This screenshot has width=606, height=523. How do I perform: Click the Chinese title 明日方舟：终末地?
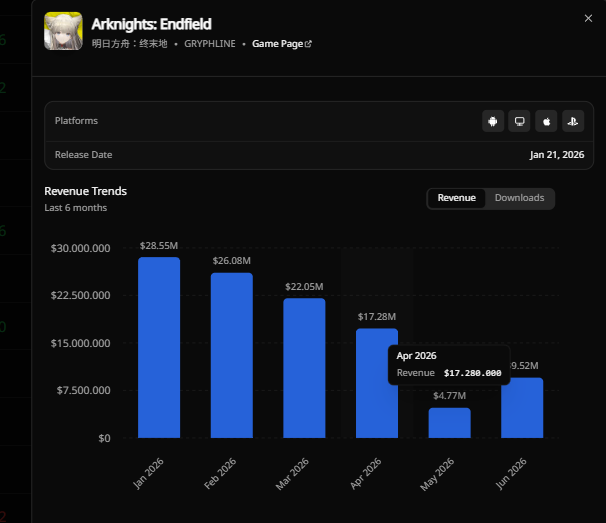click(129, 44)
